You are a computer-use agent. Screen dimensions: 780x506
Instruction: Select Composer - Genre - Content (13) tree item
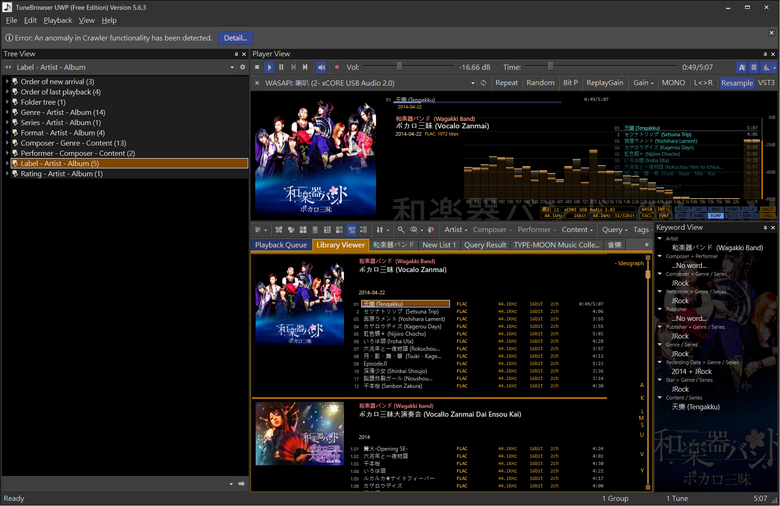point(73,143)
